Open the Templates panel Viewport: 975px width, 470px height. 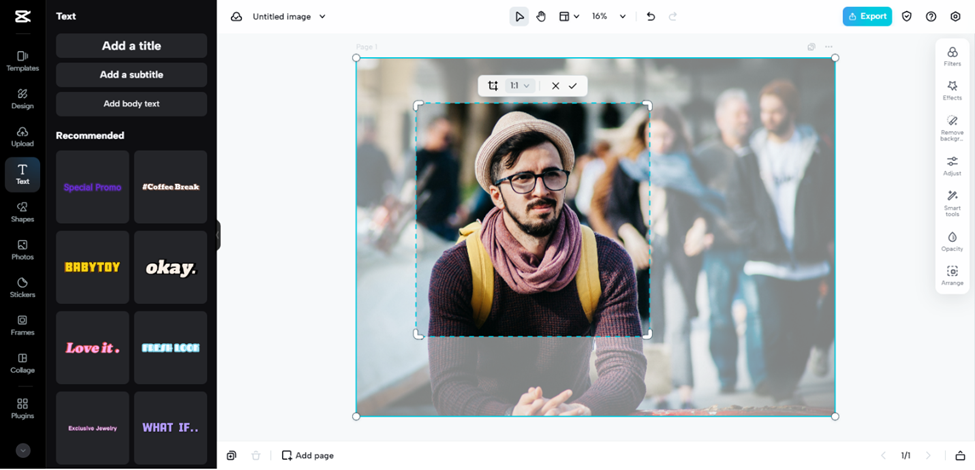(22, 61)
